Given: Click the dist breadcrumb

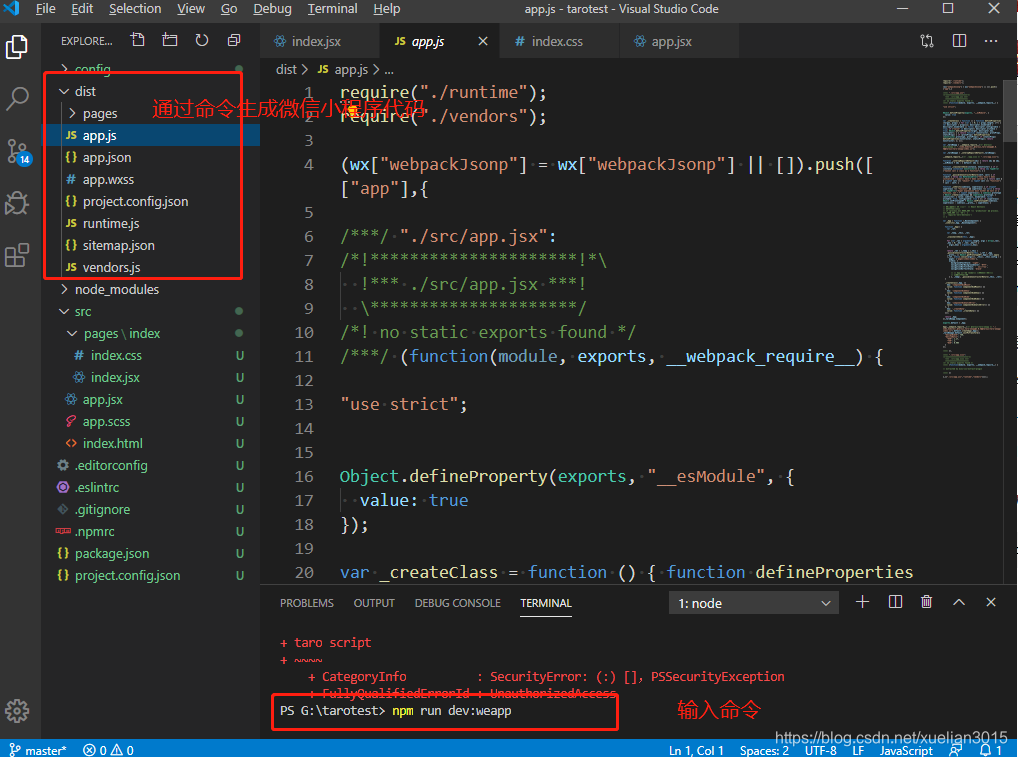Looking at the screenshot, I should tap(286, 69).
